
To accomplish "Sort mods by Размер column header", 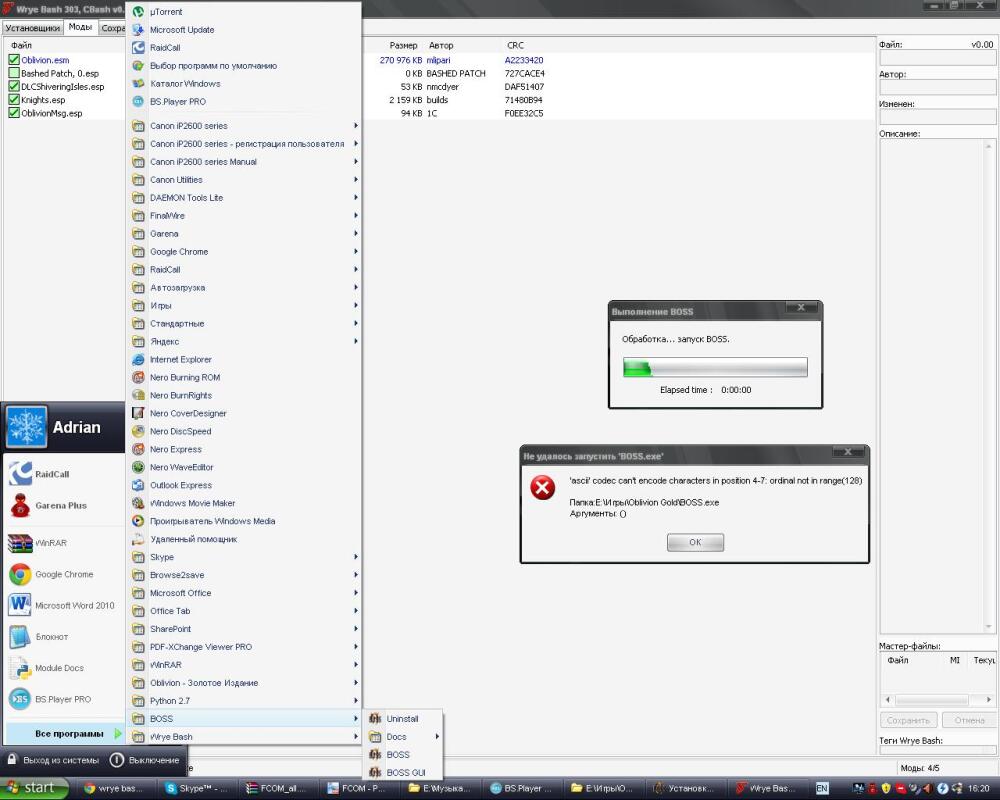I will [x=403, y=45].
